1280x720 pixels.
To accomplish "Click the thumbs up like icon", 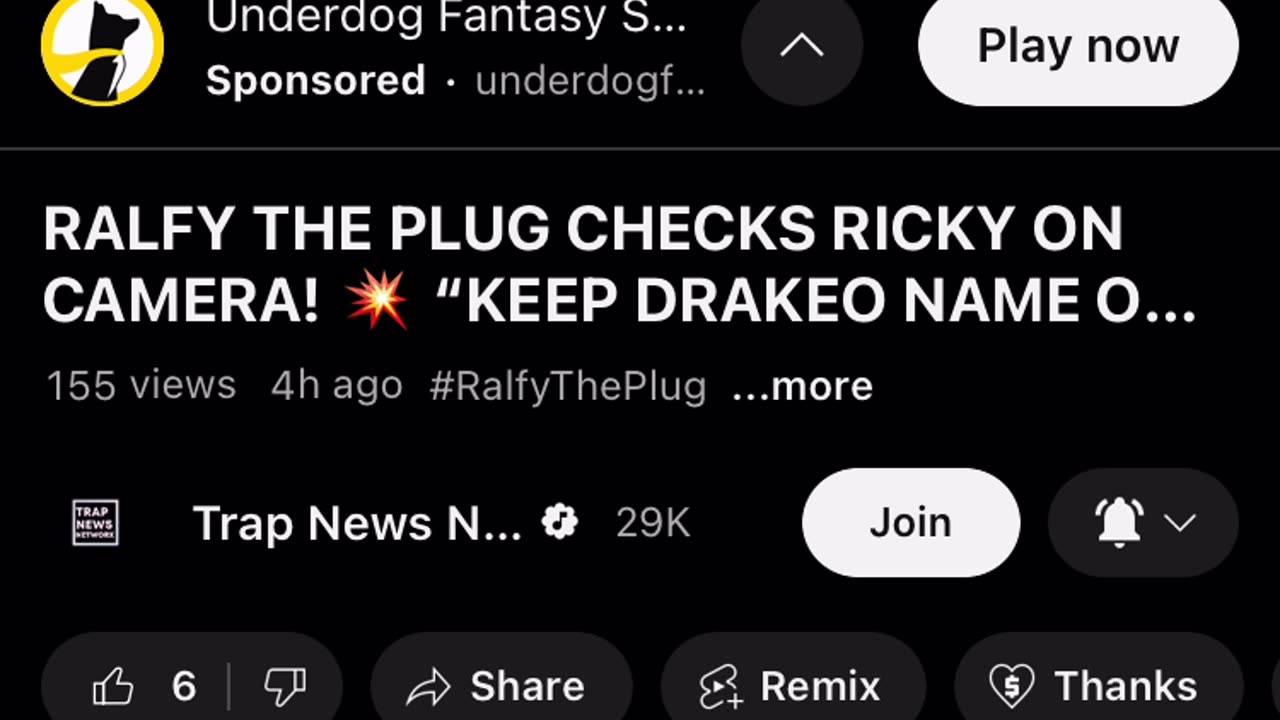I will (112, 687).
